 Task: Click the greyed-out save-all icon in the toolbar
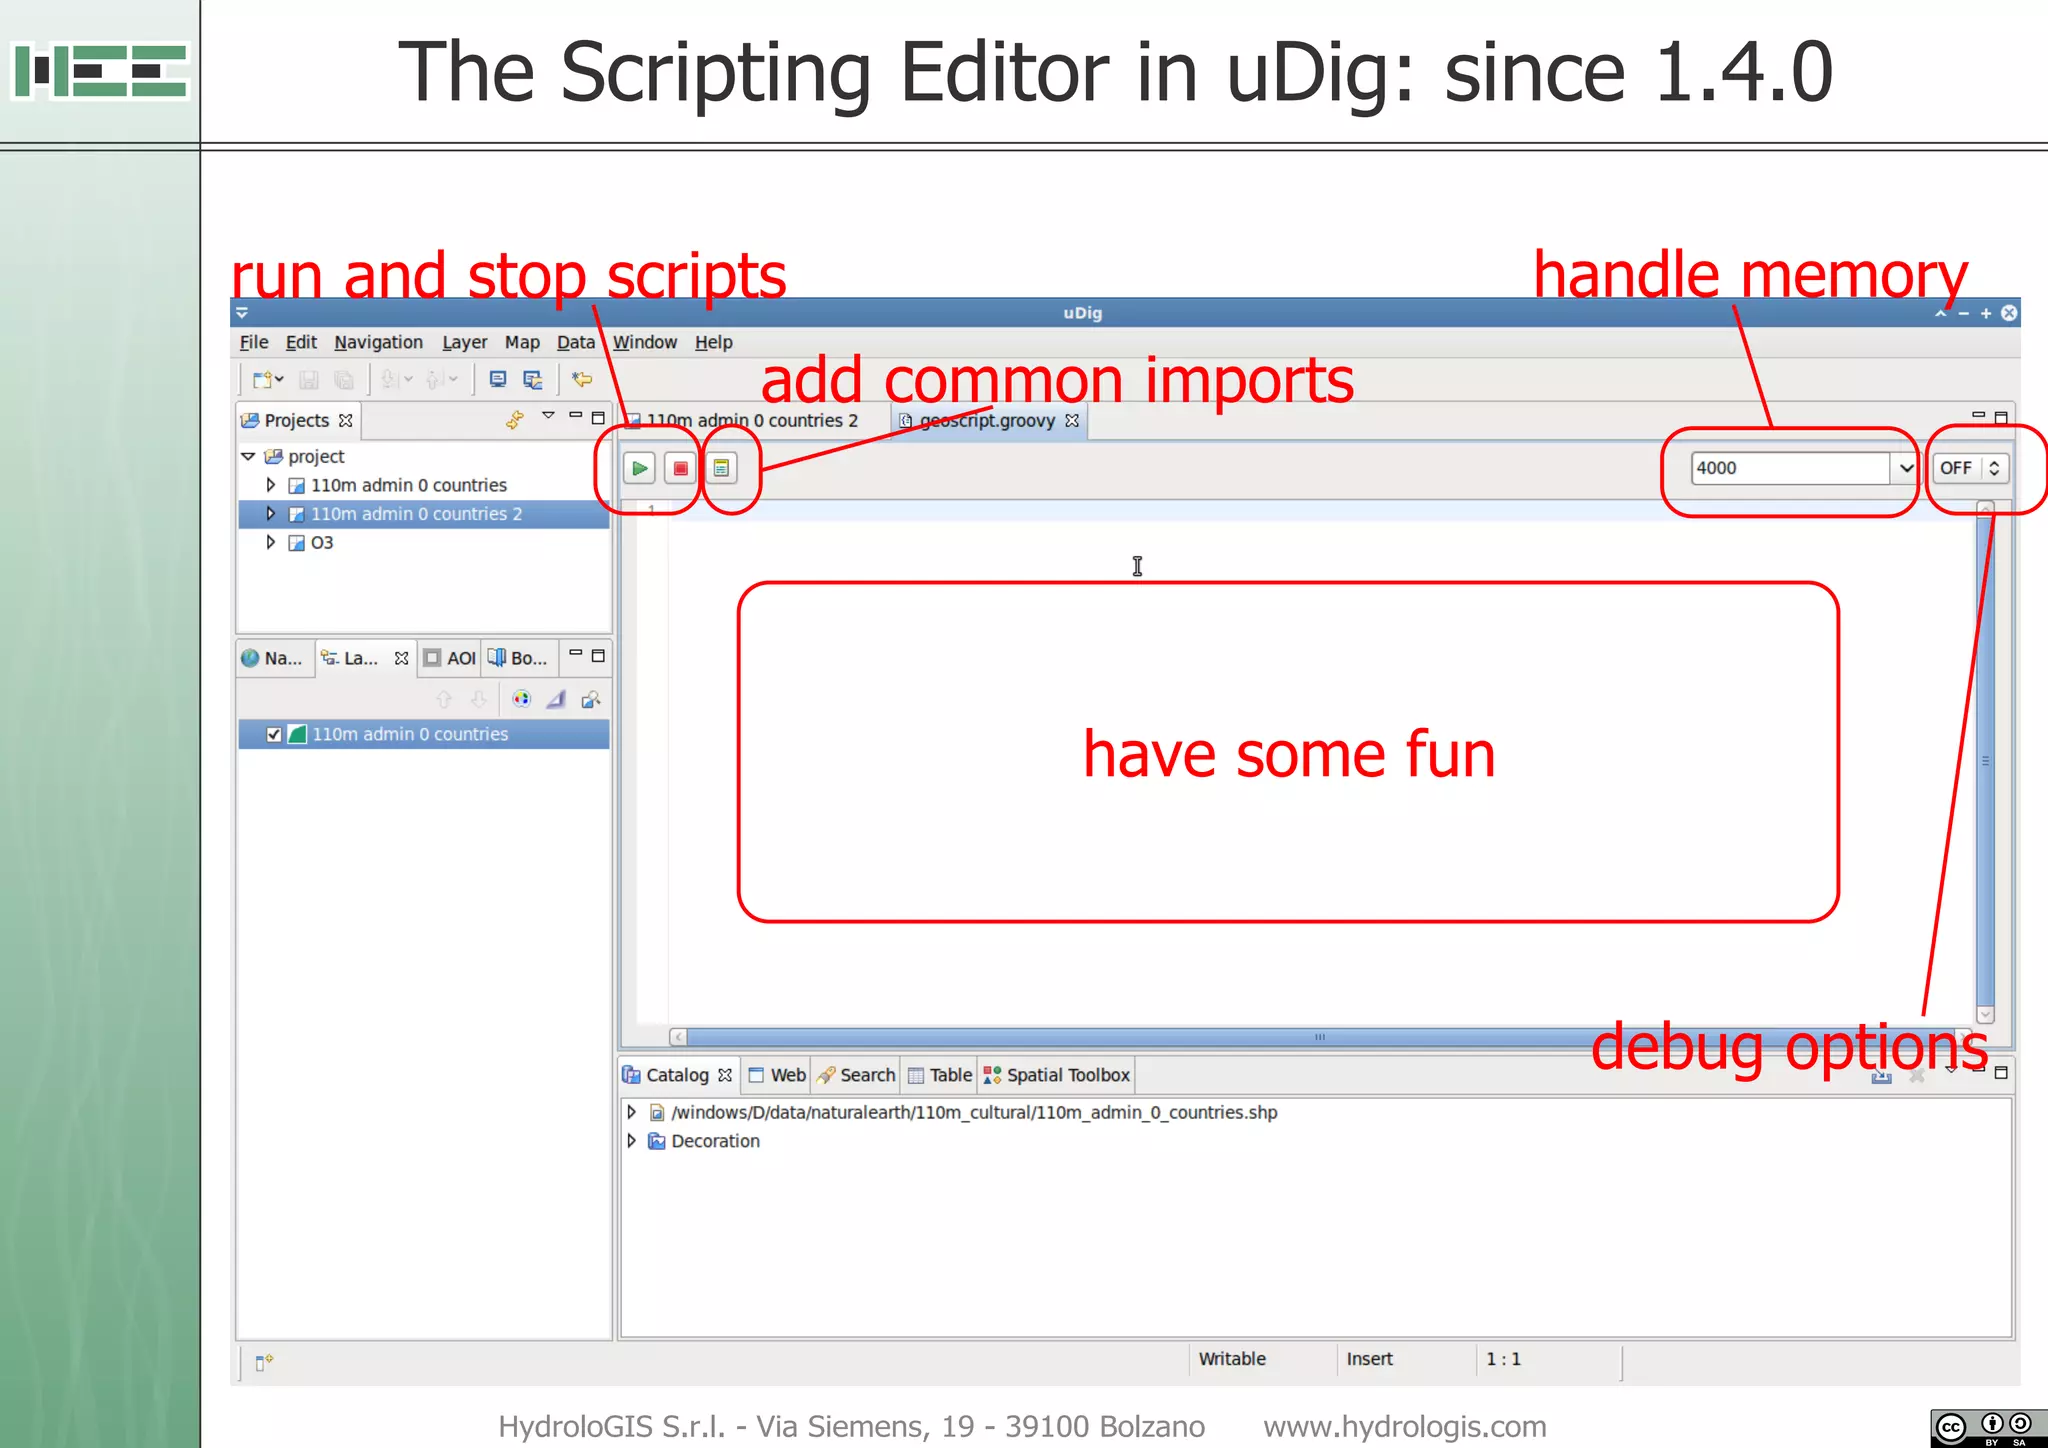344,380
